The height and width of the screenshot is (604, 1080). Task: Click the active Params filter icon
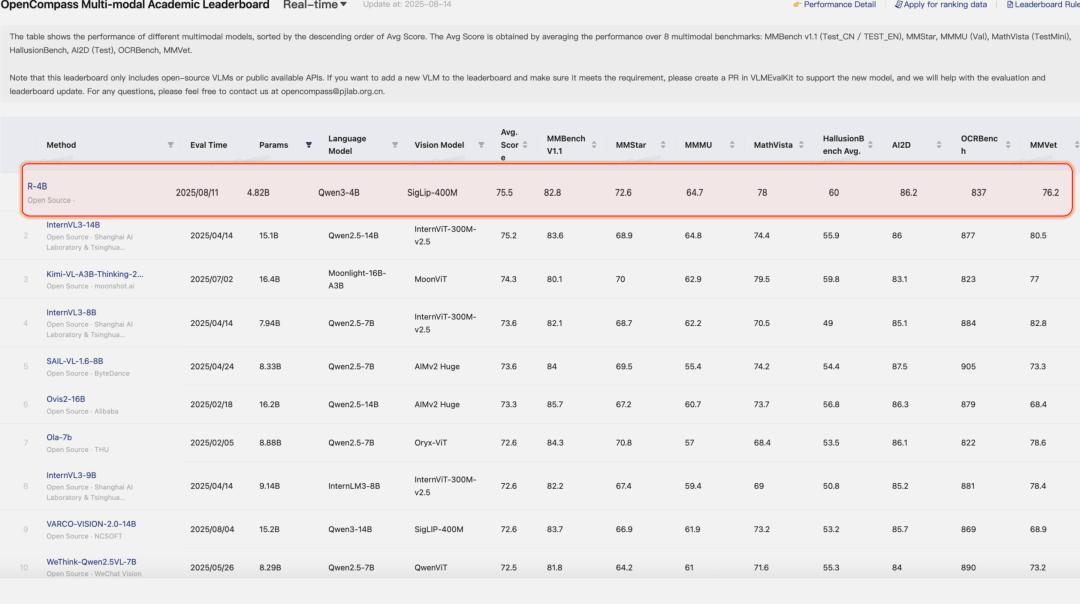tap(308, 145)
